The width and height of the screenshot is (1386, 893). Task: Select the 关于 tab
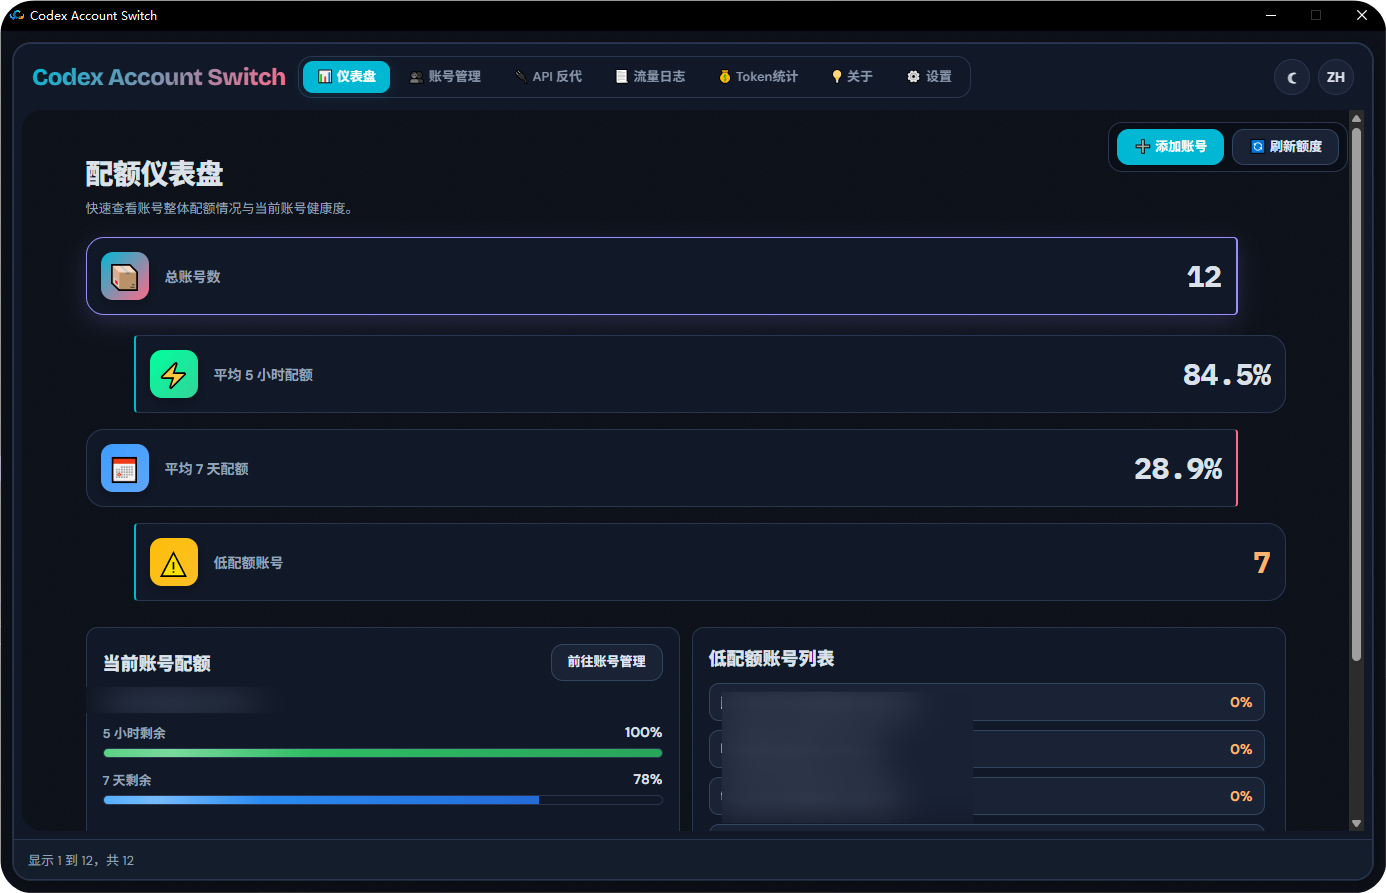pos(852,77)
